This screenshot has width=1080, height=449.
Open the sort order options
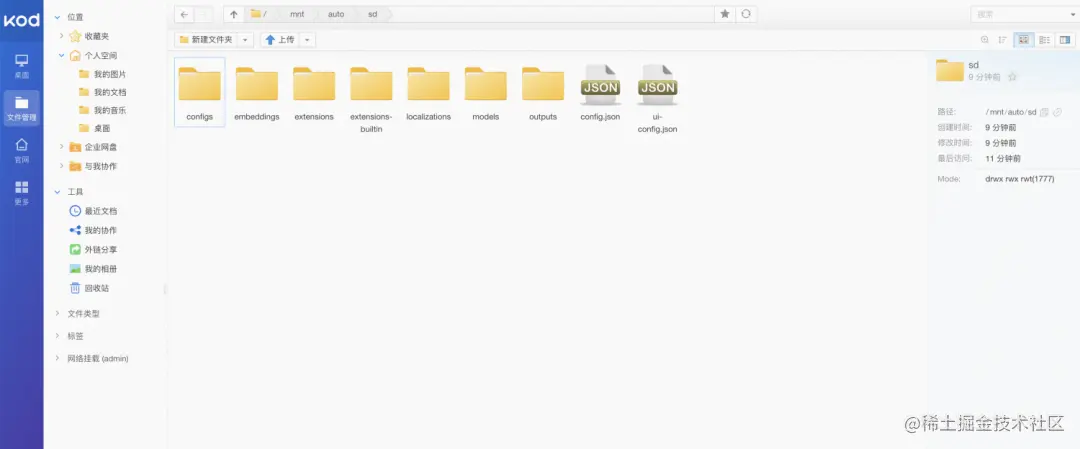click(1003, 40)
